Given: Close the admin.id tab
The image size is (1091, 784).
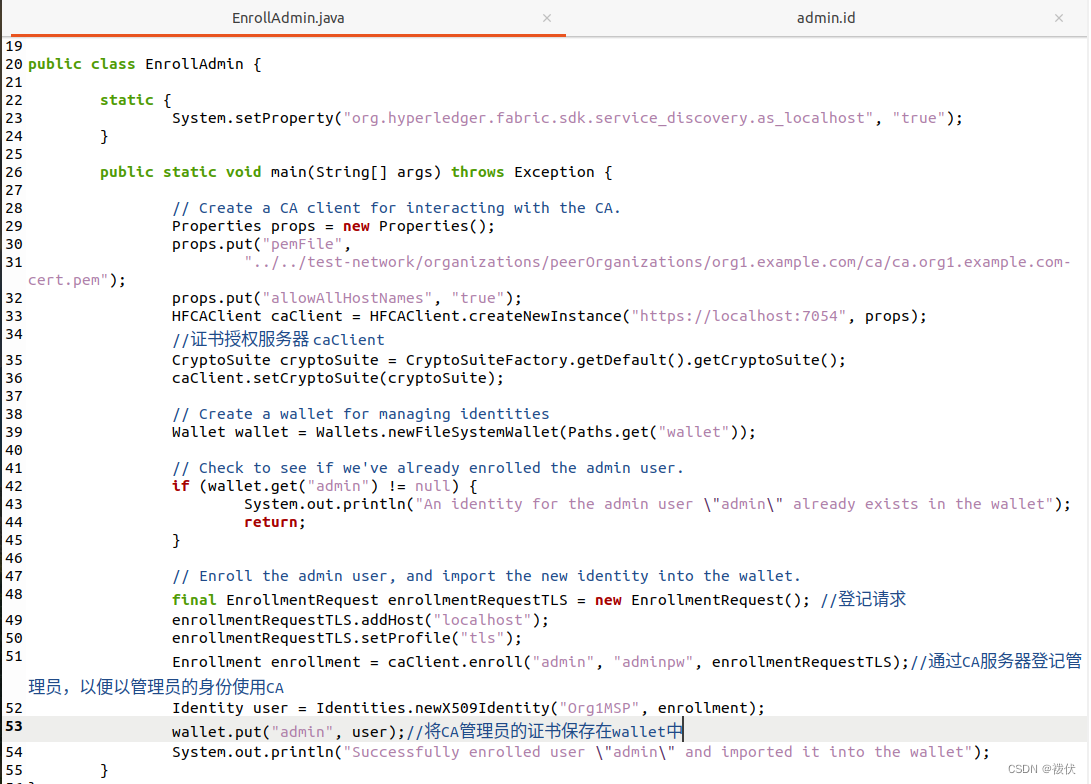Looking at the screenshot, I should (x=1059, y=18).
